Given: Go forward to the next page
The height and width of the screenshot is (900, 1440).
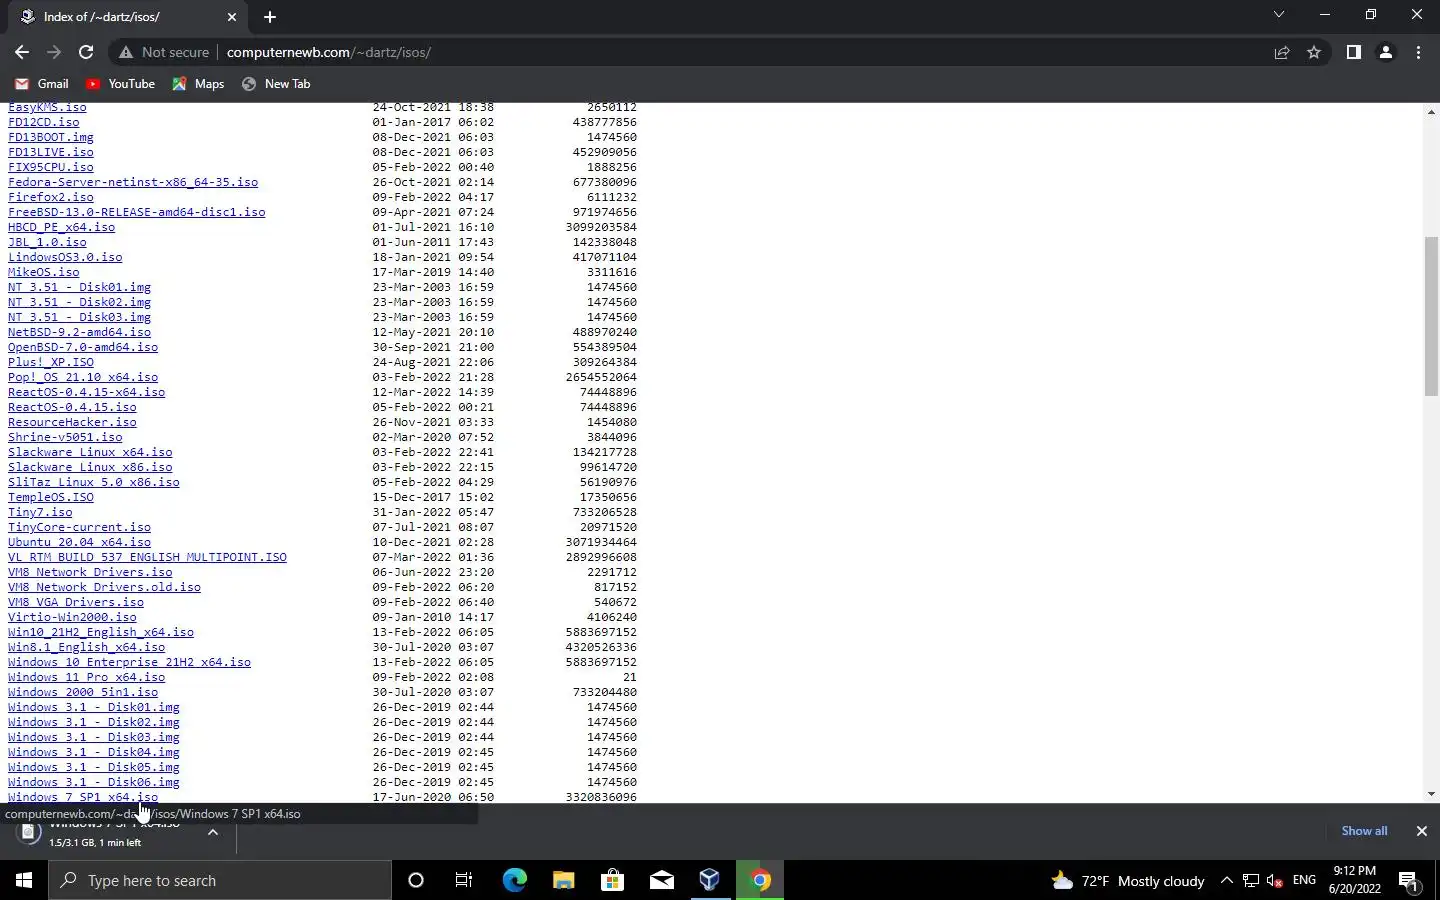Looking at the screenshot, I should [x=54, y=52].
